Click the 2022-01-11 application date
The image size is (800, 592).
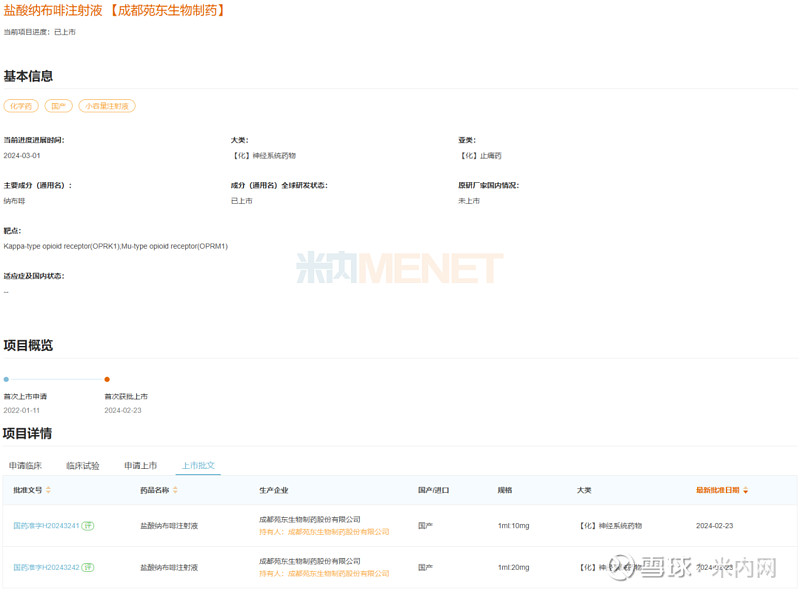(x=21, y=410)
